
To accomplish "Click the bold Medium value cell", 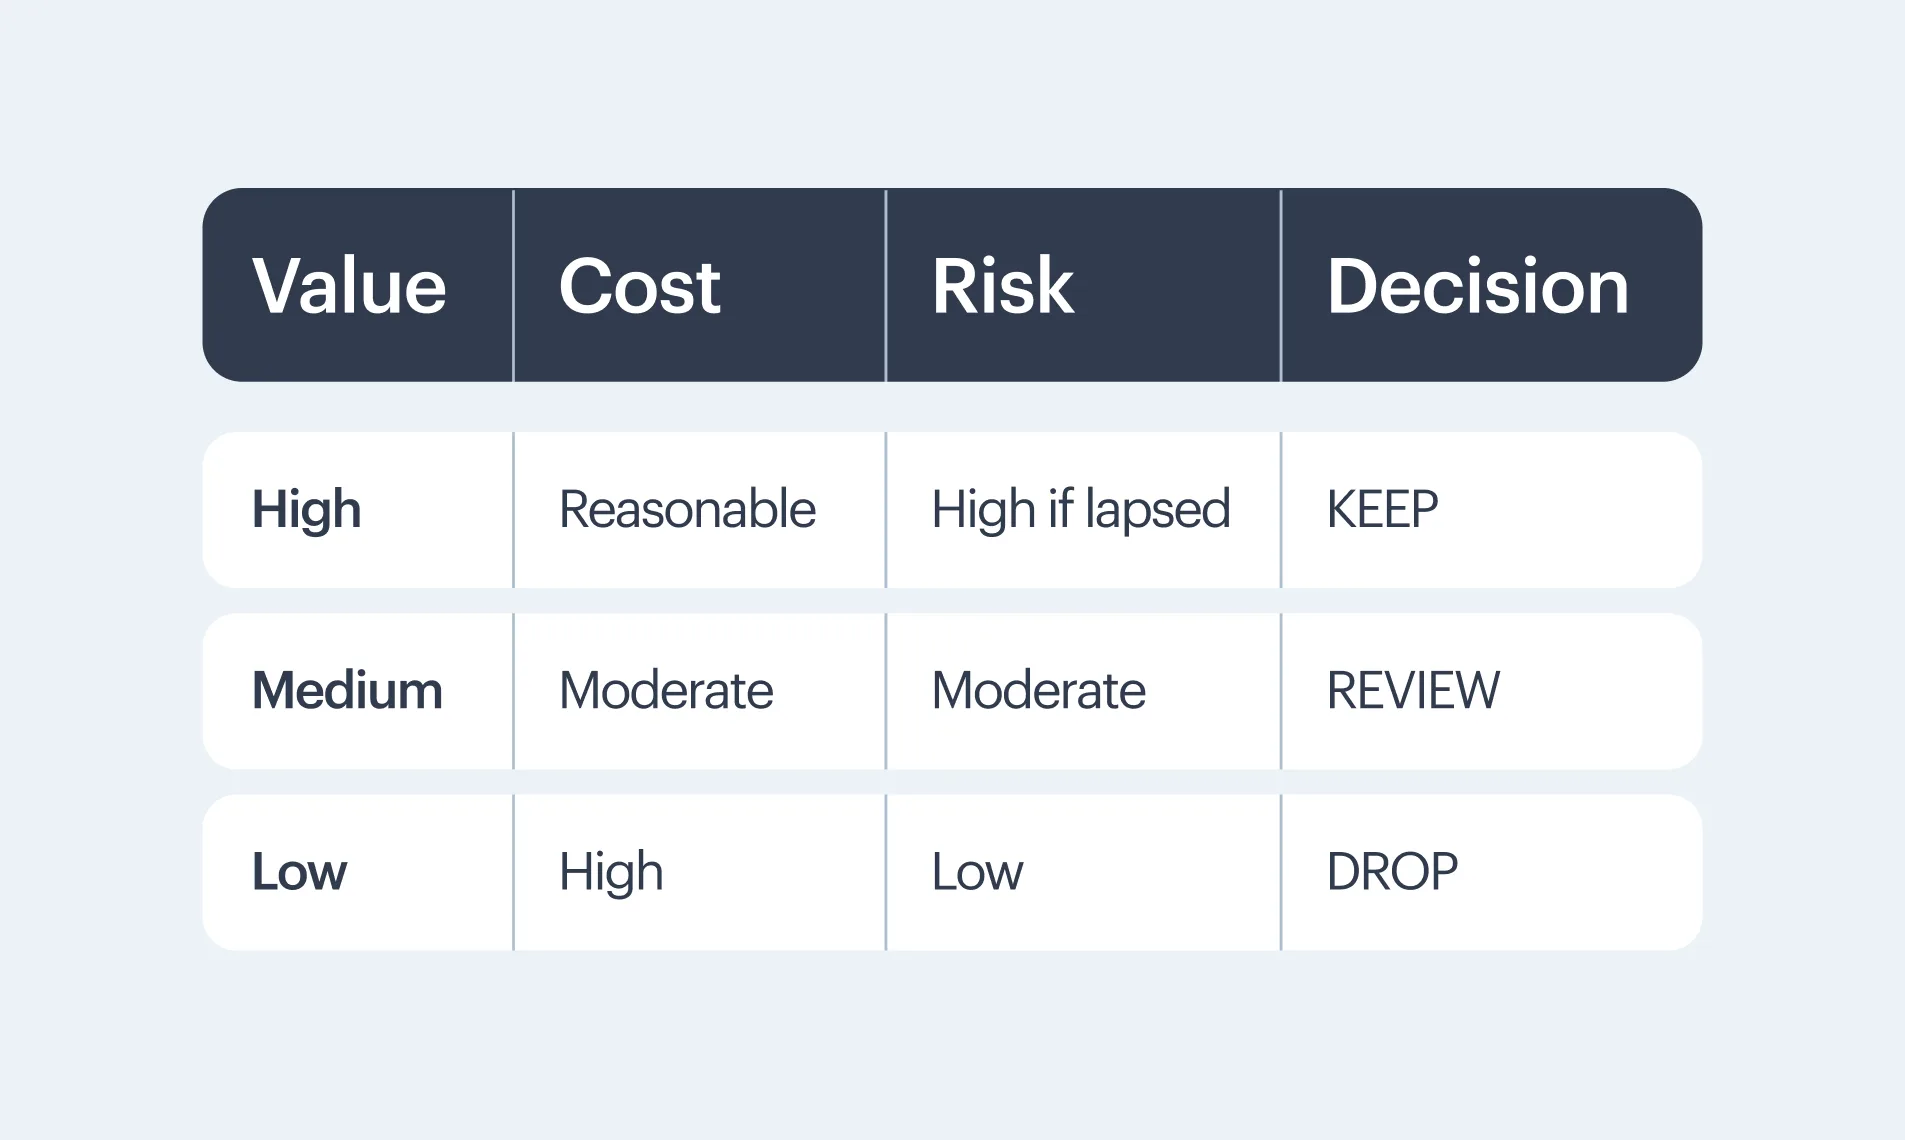I will (x=347, y=691).
